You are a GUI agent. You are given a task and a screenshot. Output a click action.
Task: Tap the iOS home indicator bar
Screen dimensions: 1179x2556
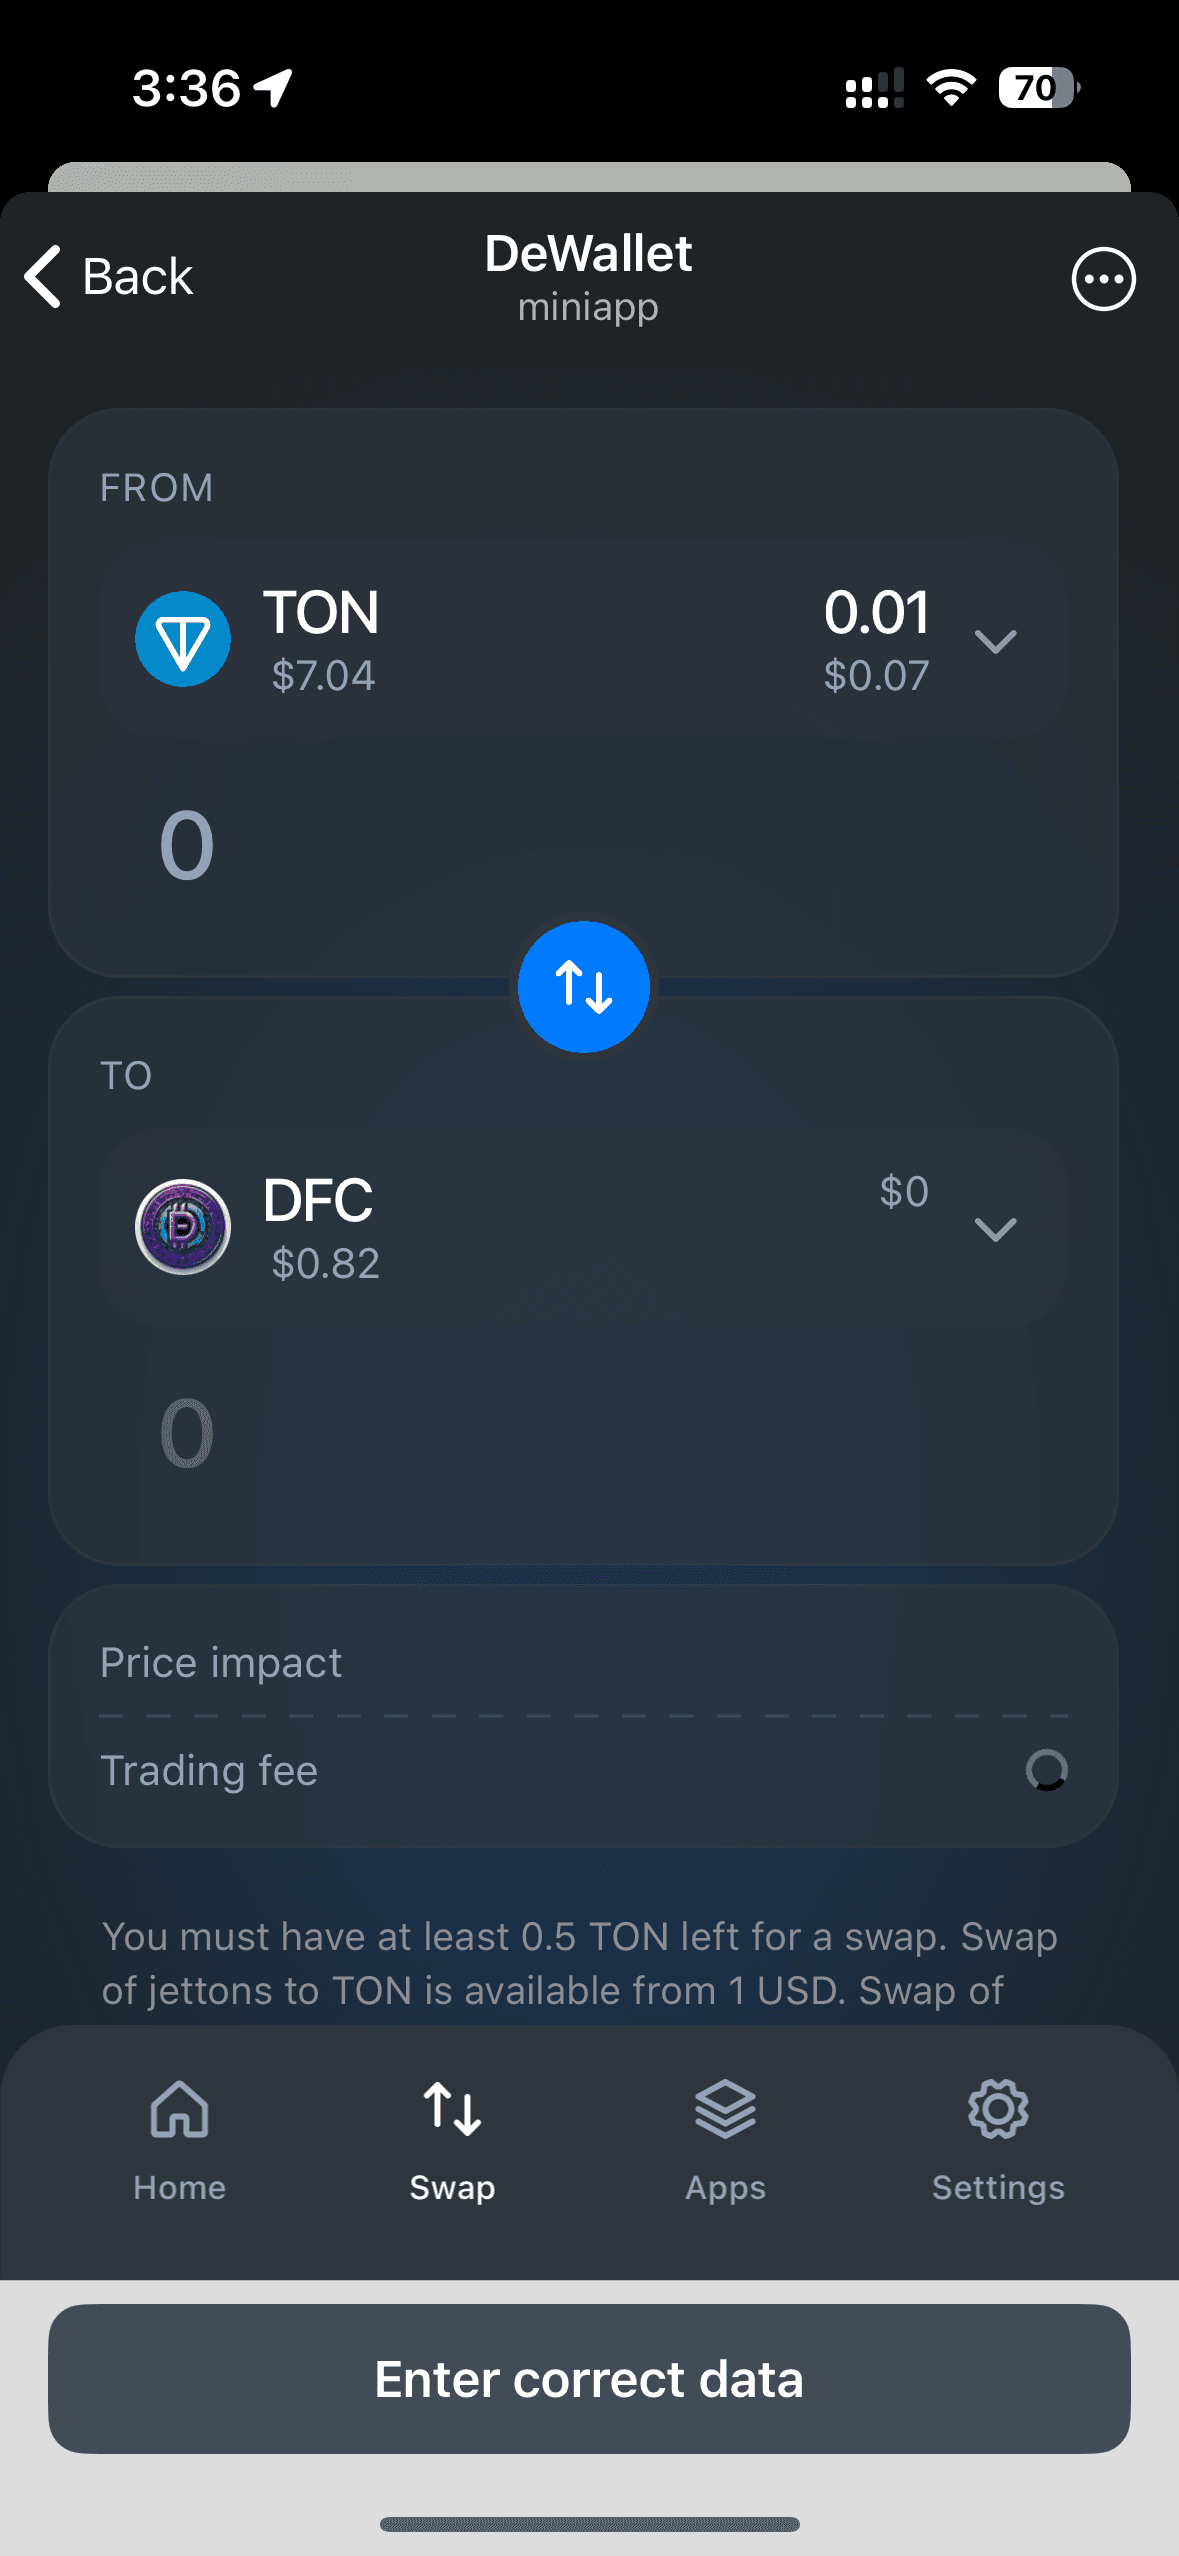[589, 2524]
